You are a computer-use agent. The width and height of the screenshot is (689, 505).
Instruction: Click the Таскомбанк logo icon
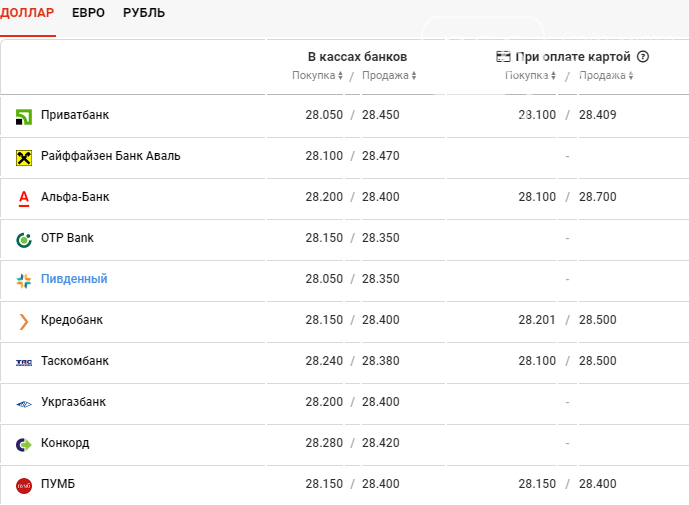(x=24, y=363)
